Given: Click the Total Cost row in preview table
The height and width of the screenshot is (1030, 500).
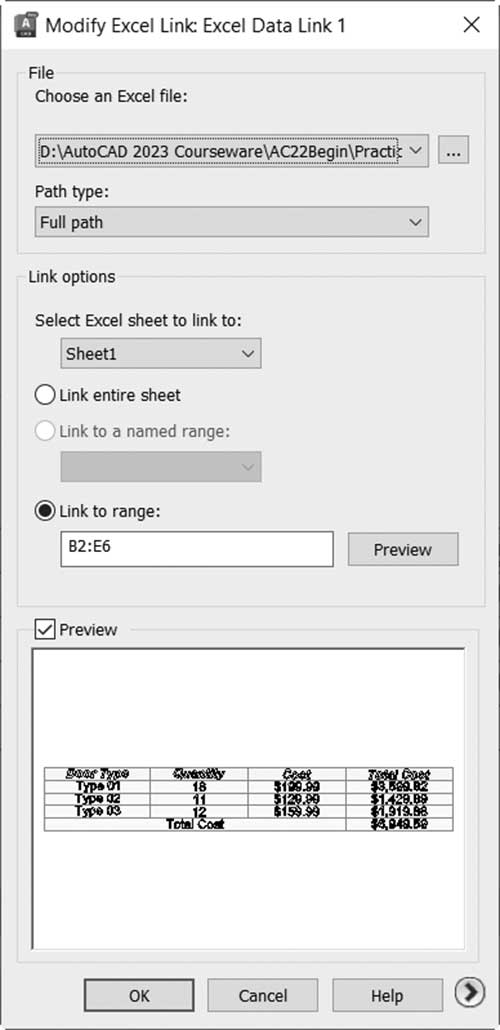Looking at the screenshot, I should [x=248, y=824].
